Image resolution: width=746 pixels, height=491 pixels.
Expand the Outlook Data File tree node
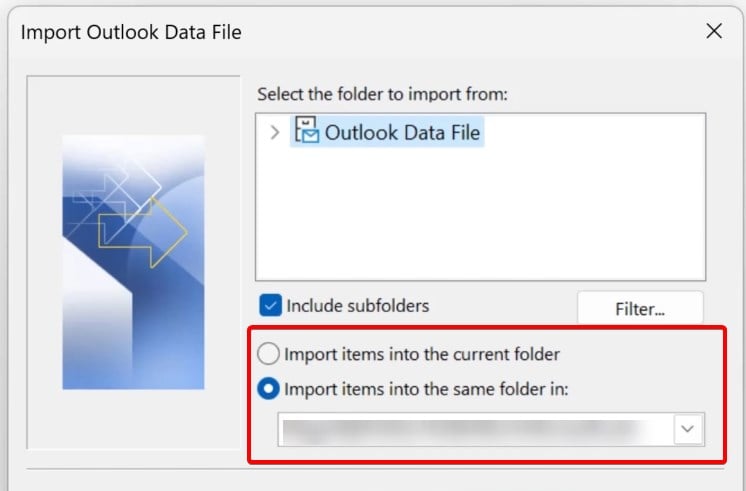(x=275, y=133)
